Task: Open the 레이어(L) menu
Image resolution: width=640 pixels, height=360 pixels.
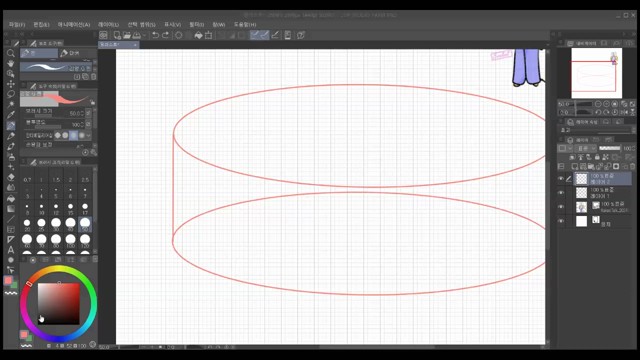Action: click(109, 24)
